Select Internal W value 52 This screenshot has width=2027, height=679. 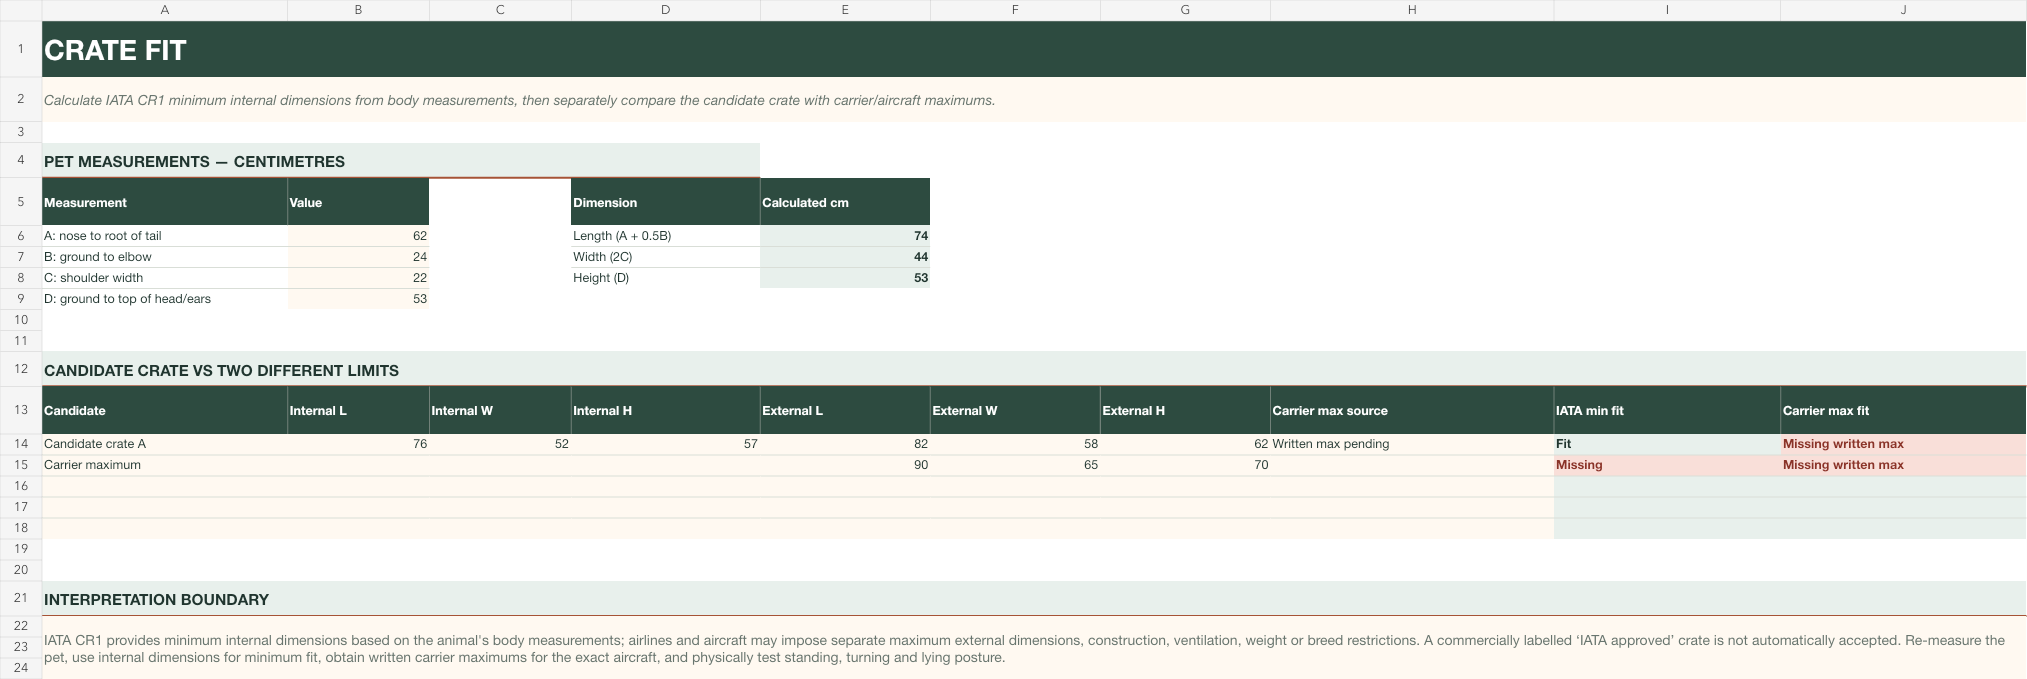pyautogui.click(x=500, y=444)
